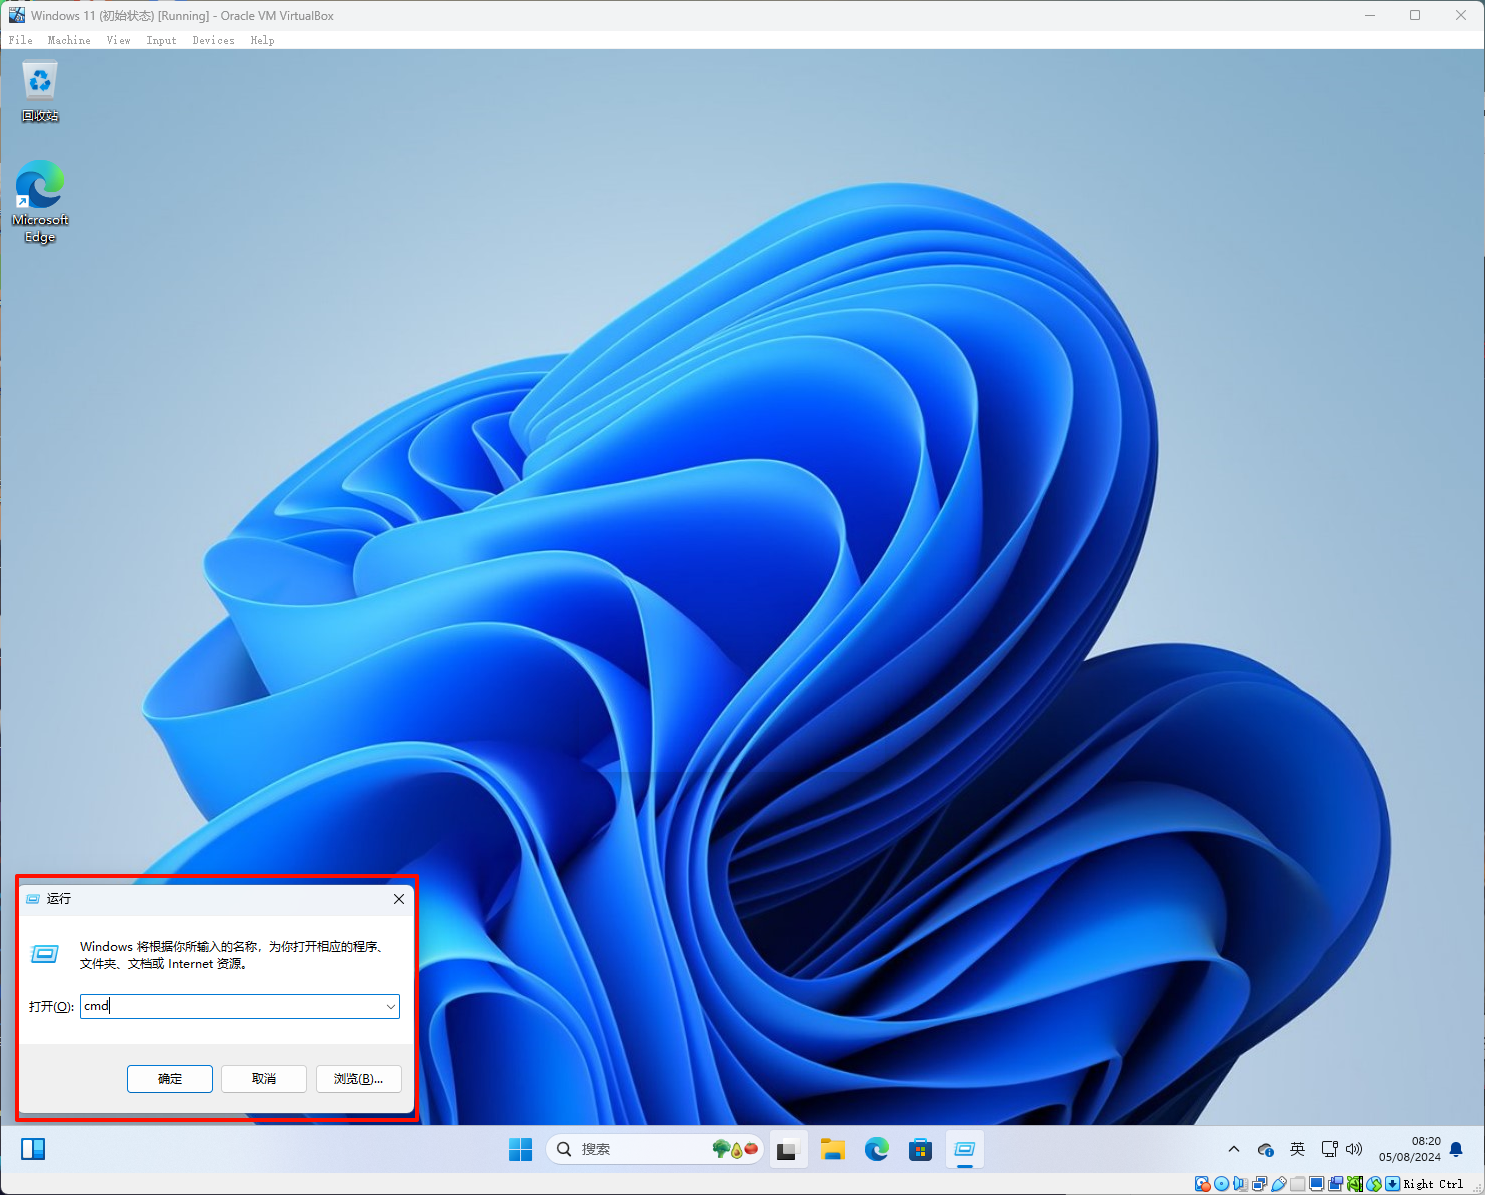This screenshot has height=1195, width=1485.
Task: Click VirtualBox hard disk activity indicator
Action: pyautogui.click(x=1203, y=1184)
